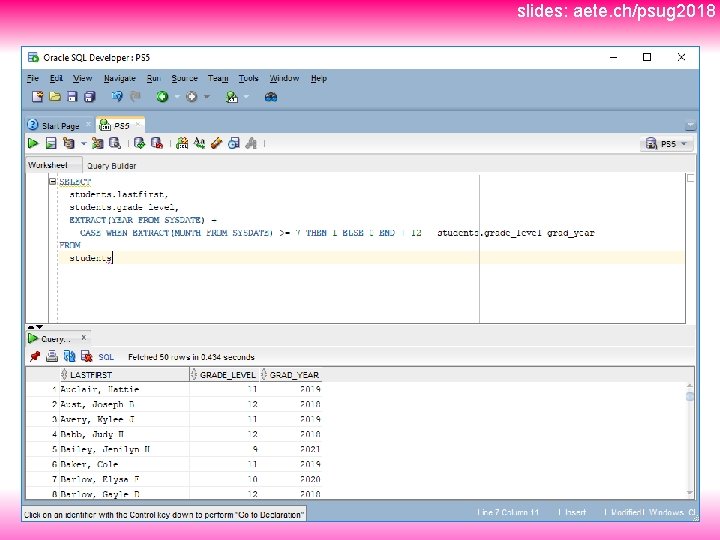720x540 pixels.
Task: Close the Query Result tab
Action: coord(84,338)
